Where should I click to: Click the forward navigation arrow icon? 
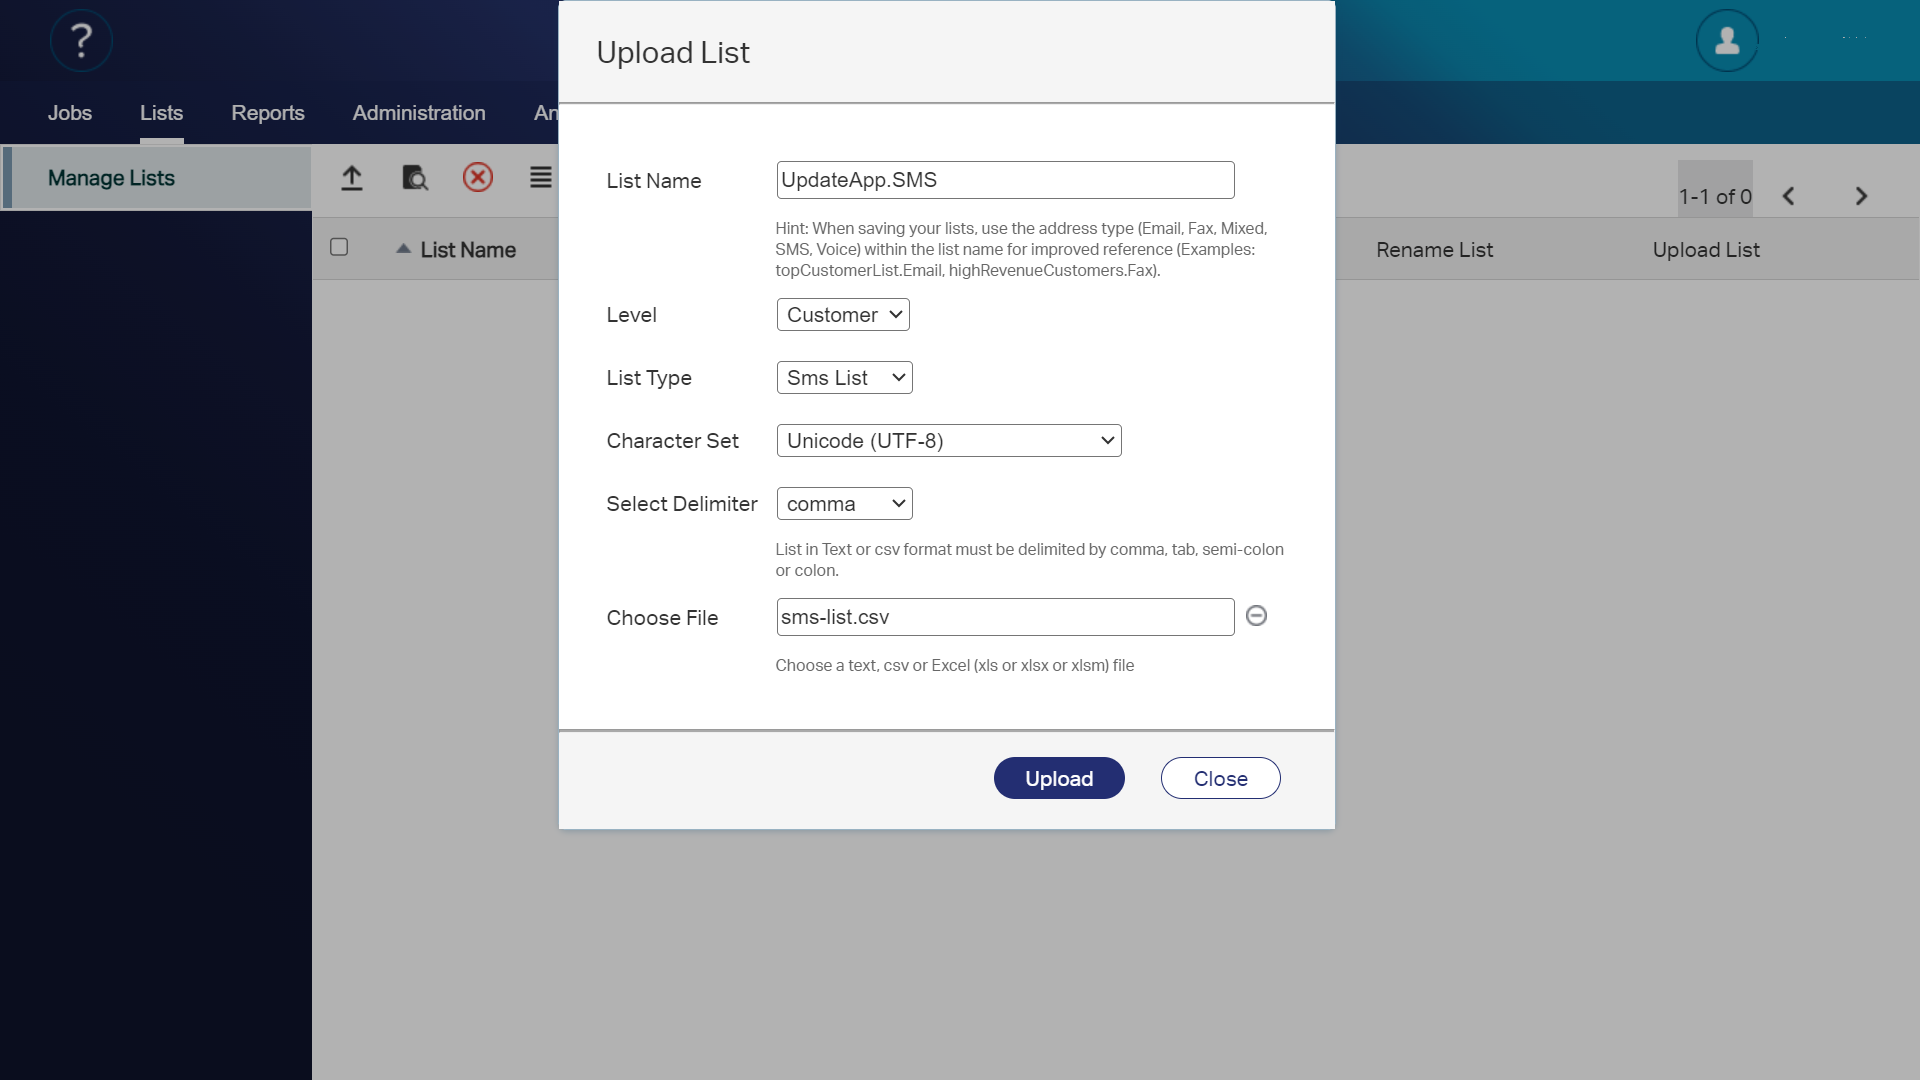point(1861,195)
